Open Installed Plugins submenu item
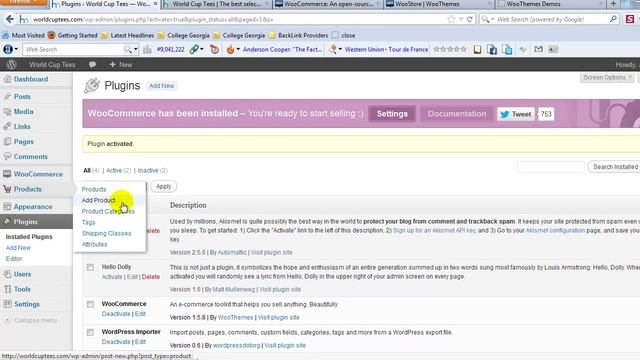 click(x=29, y=237)
